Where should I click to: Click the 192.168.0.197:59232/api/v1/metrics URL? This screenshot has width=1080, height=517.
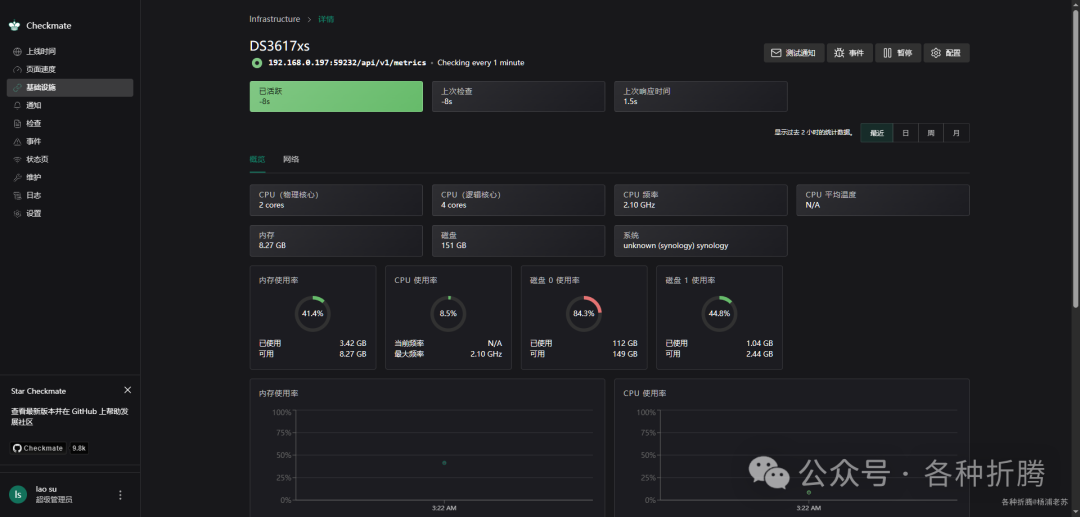[346, 63]
